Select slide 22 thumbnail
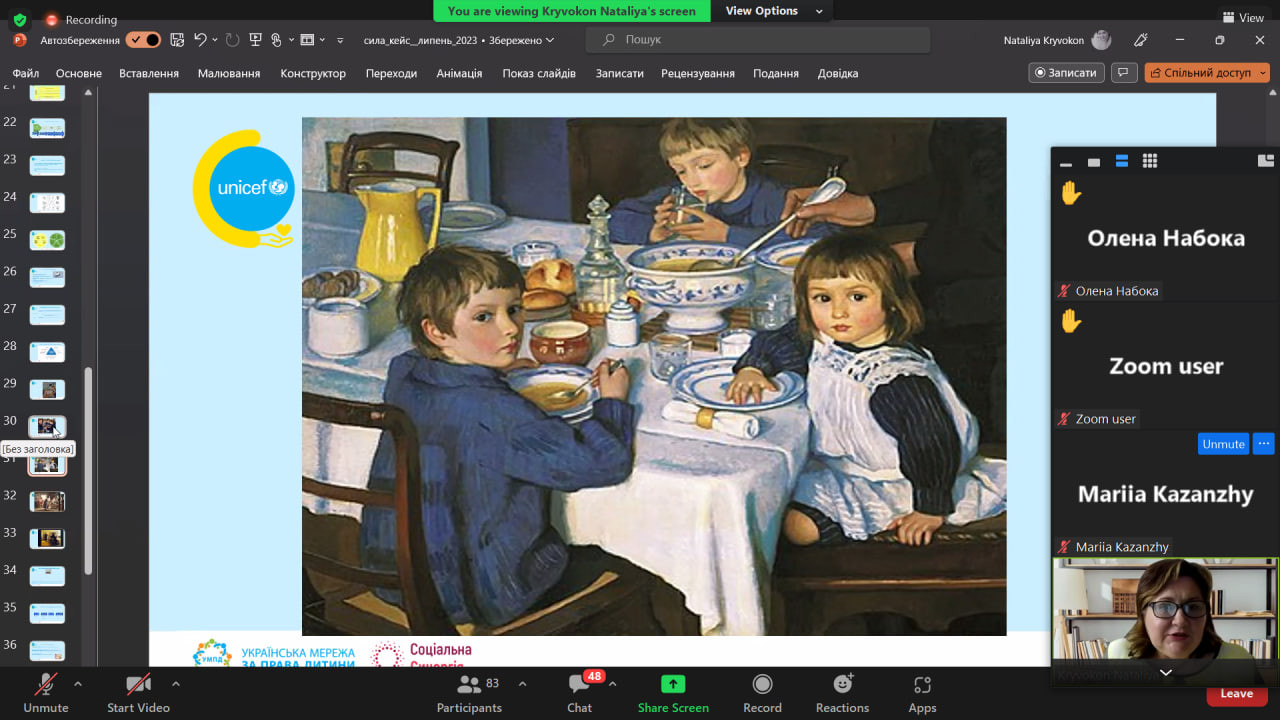The image size is (1280, 720). pos(47,128)
